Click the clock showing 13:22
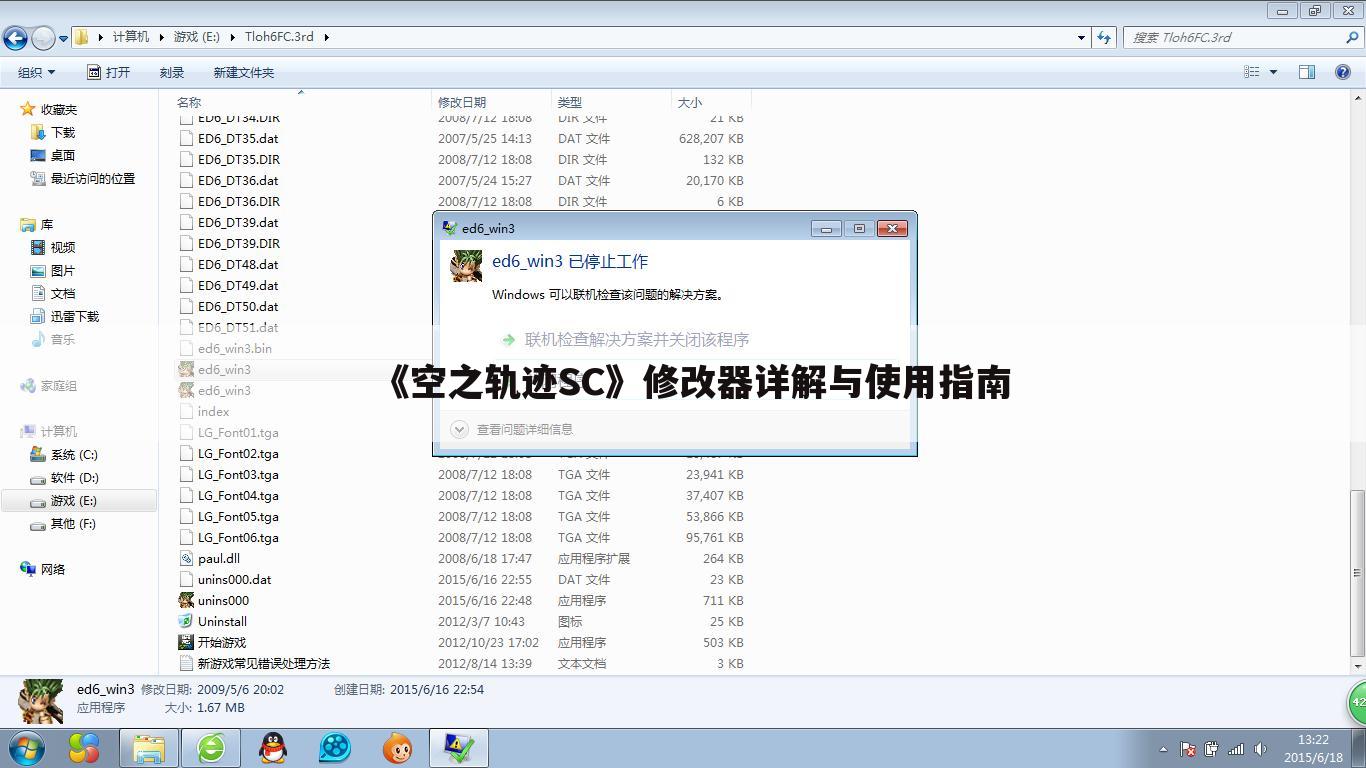The width and height of the screenshot is (1366, 768). (1313, 740)
